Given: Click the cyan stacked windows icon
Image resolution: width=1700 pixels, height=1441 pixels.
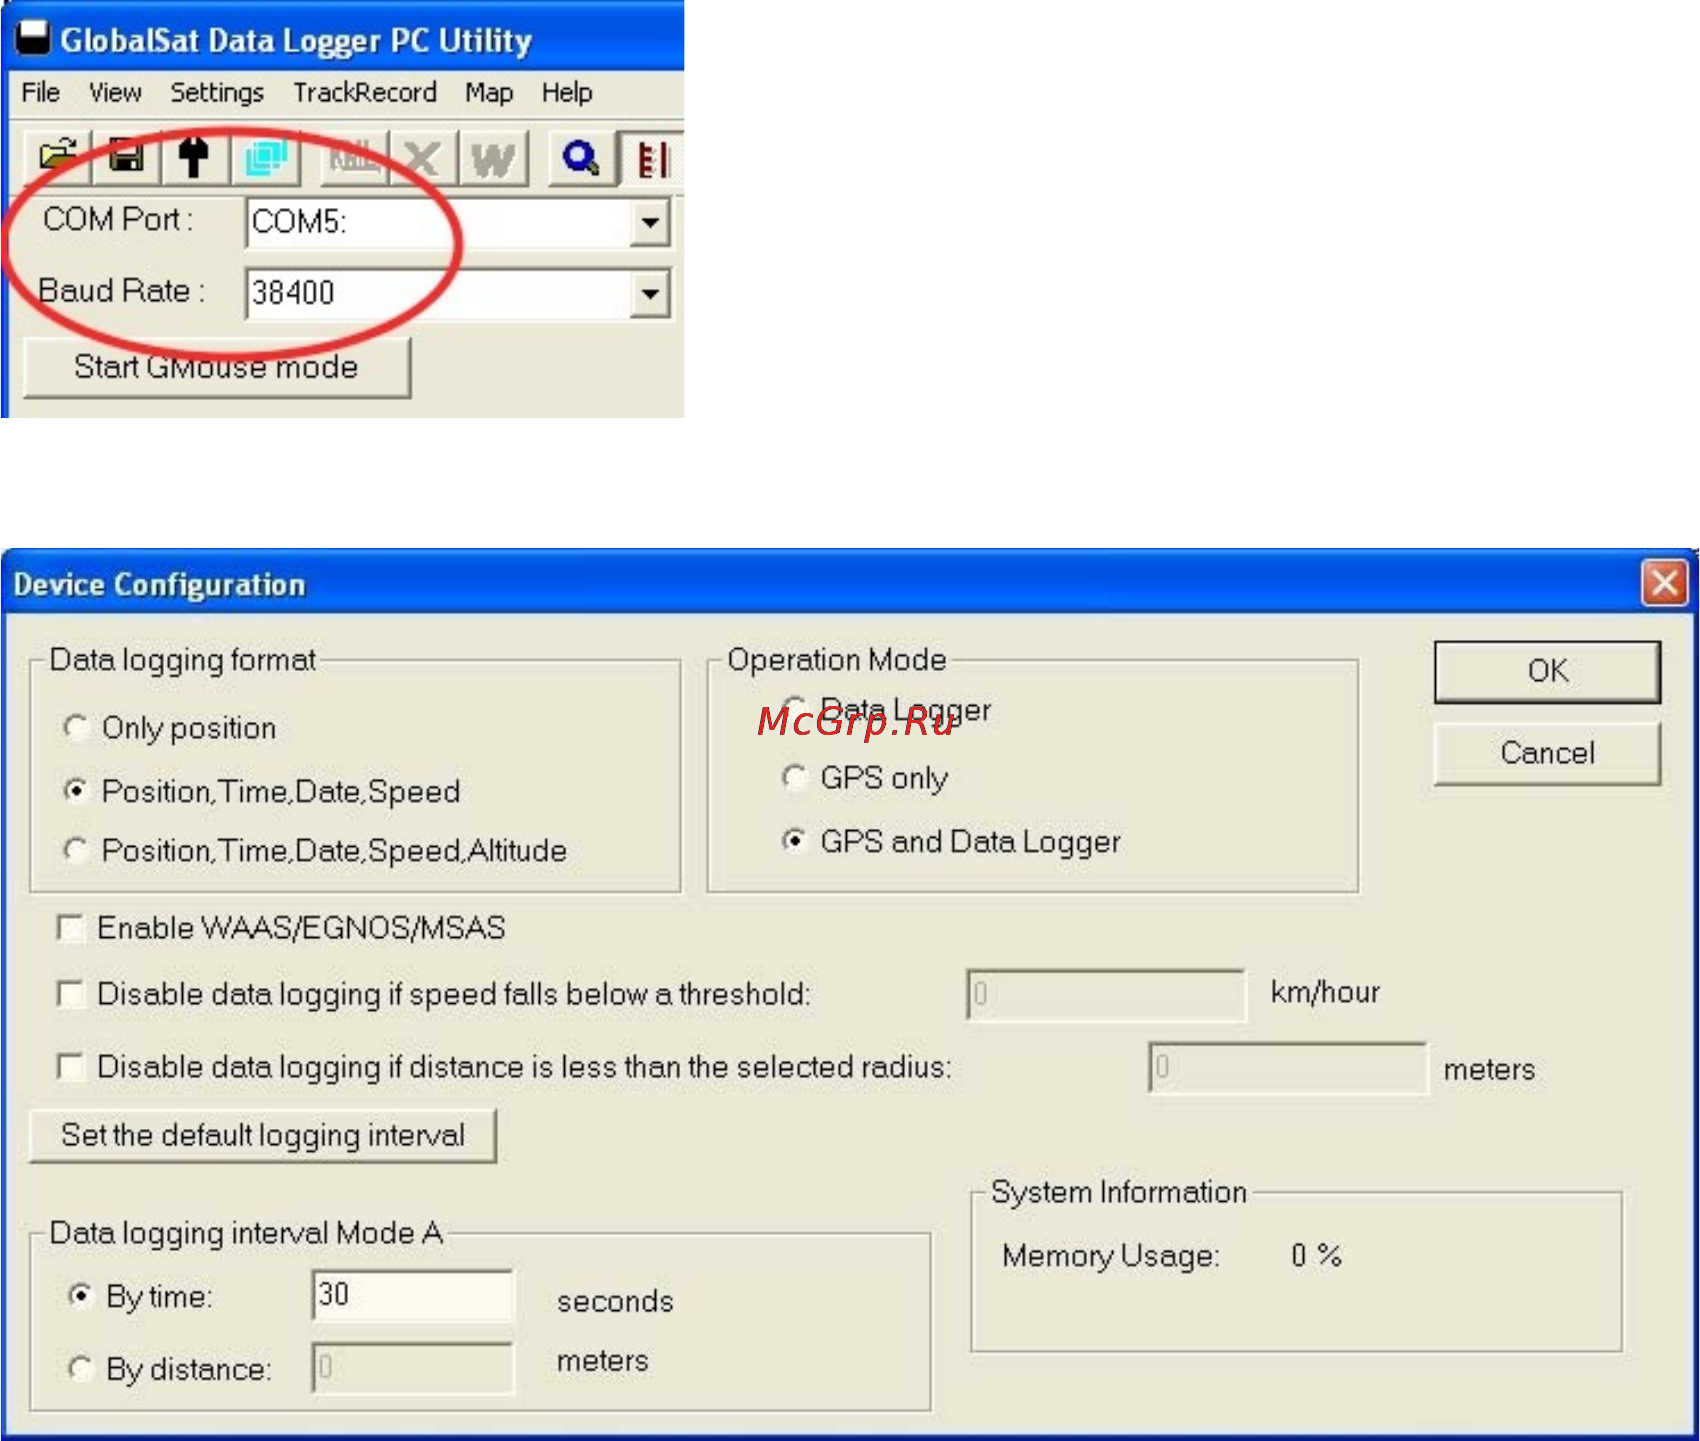Looking at the screenshot, I should [x=266, y=157].
